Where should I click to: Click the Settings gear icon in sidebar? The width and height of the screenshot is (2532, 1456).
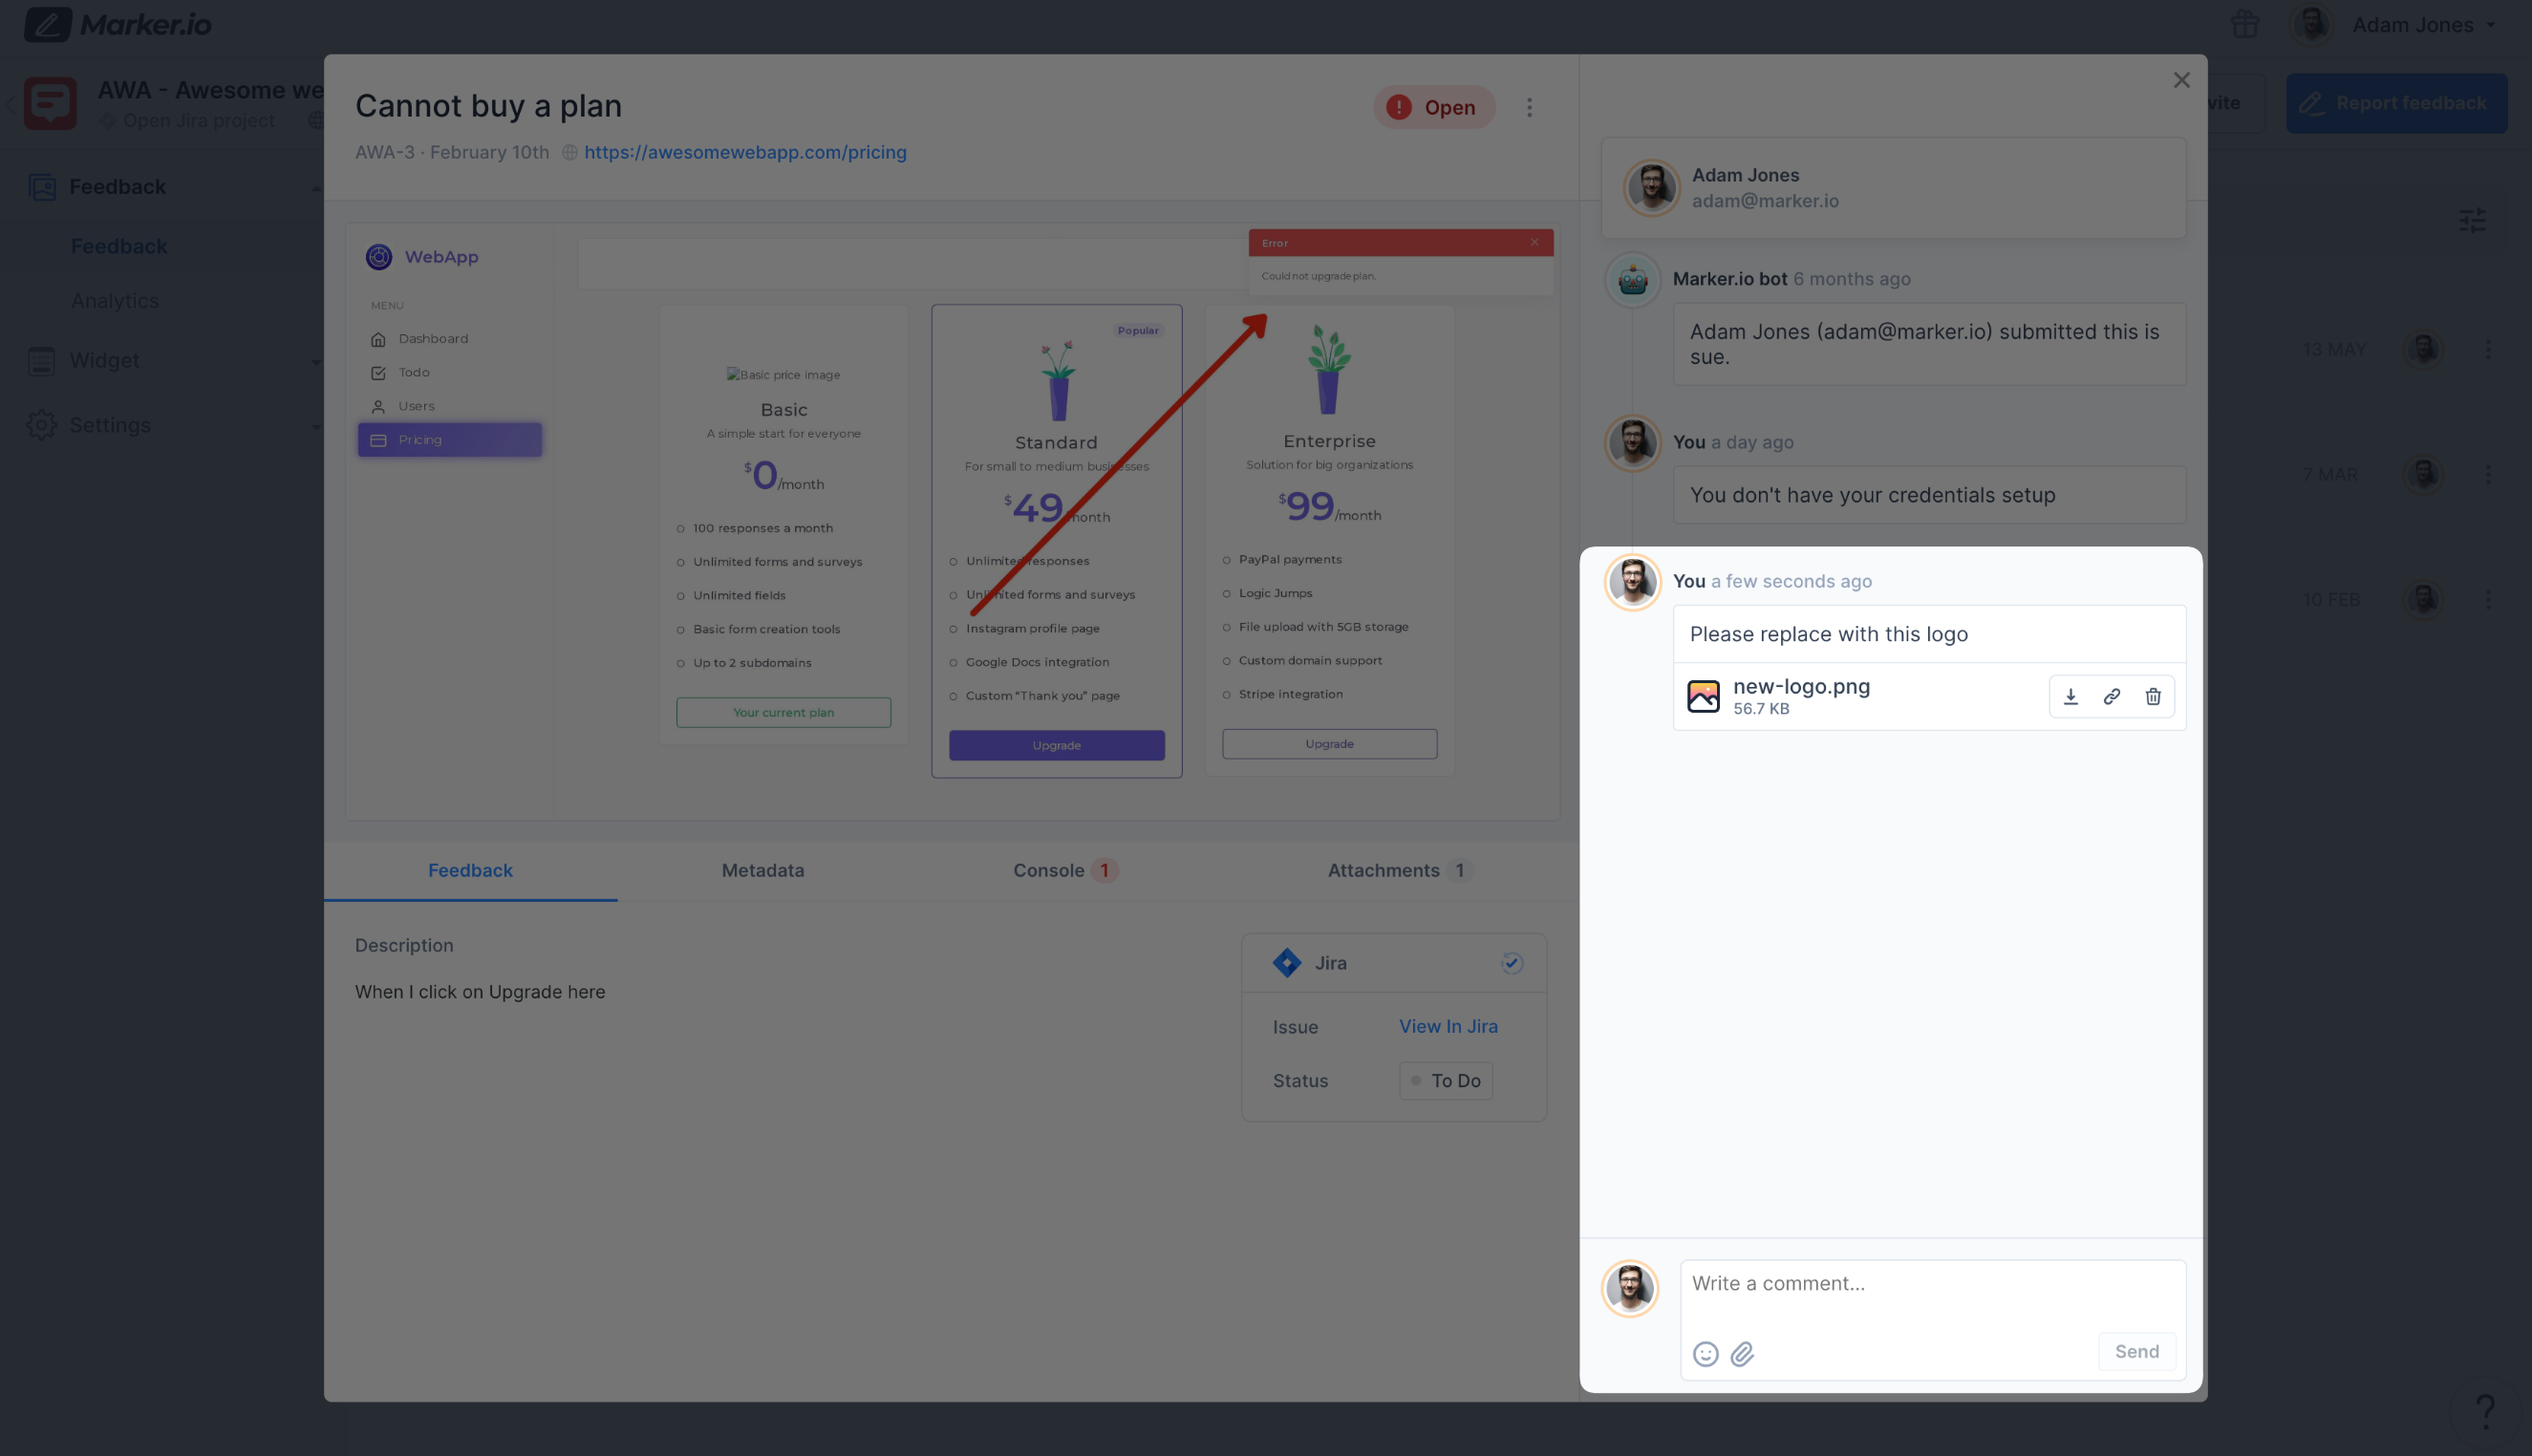coord(41,425)
